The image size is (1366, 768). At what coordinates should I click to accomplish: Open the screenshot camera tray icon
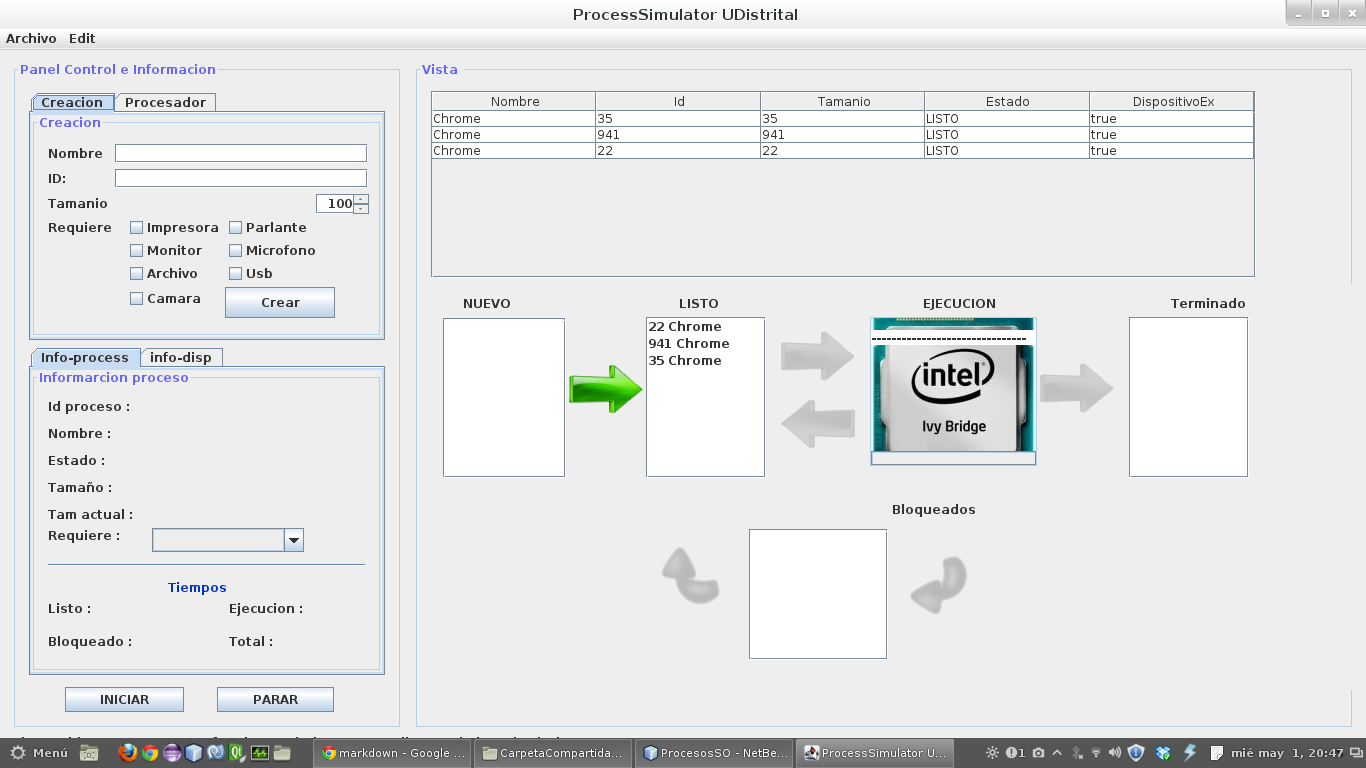pyautogui.click(x=1038, y=753)
